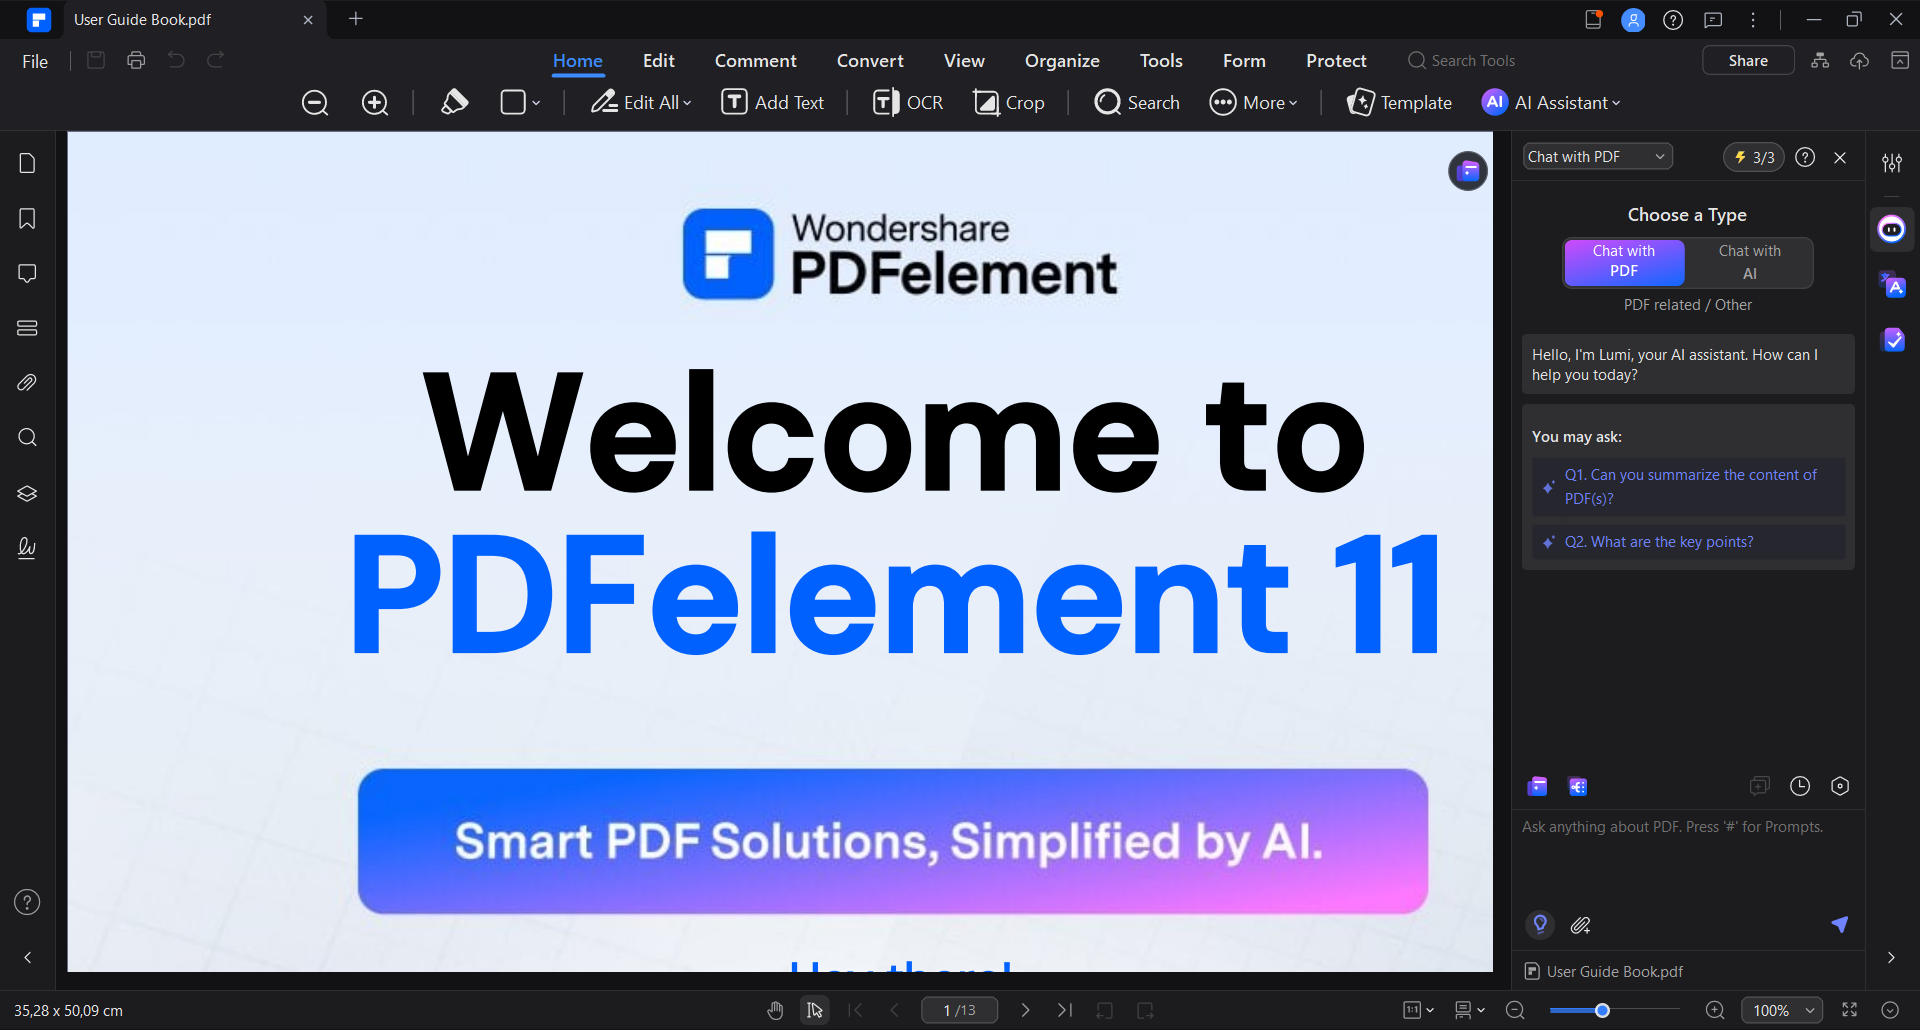Click the Share button
The height and width of the screenshot is (1030, 1920).
[1748, 61]
